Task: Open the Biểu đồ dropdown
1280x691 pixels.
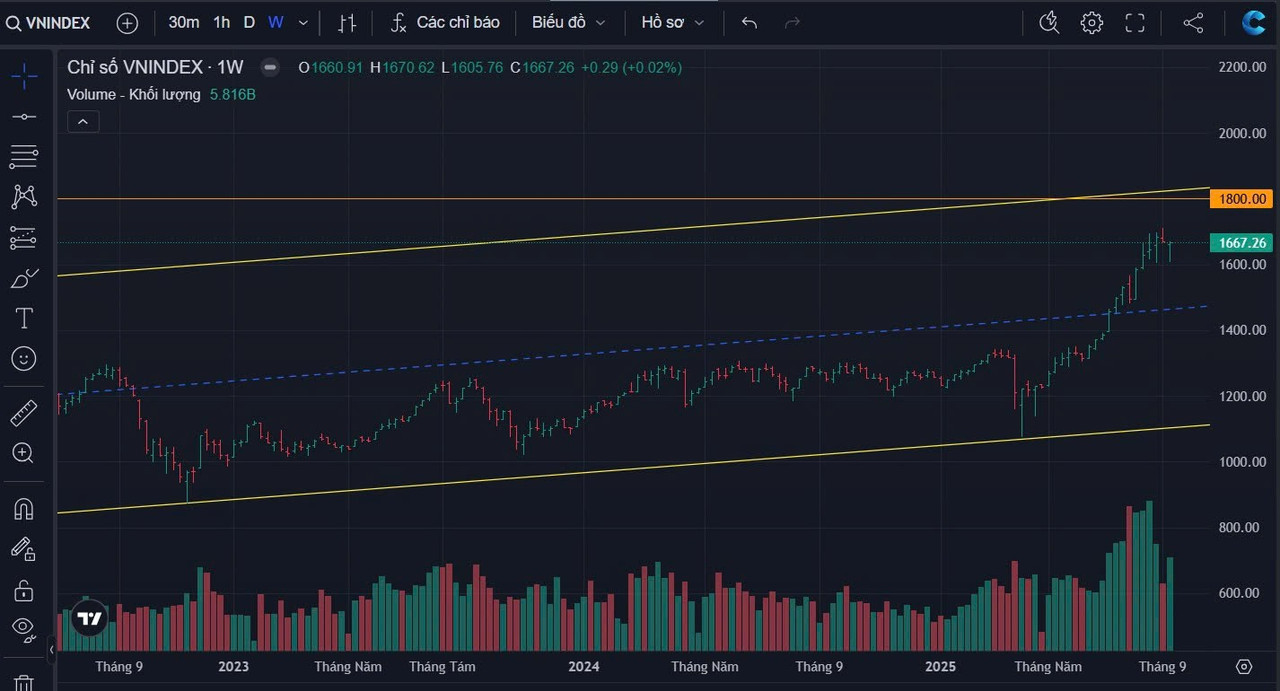Action: [569, 22]
